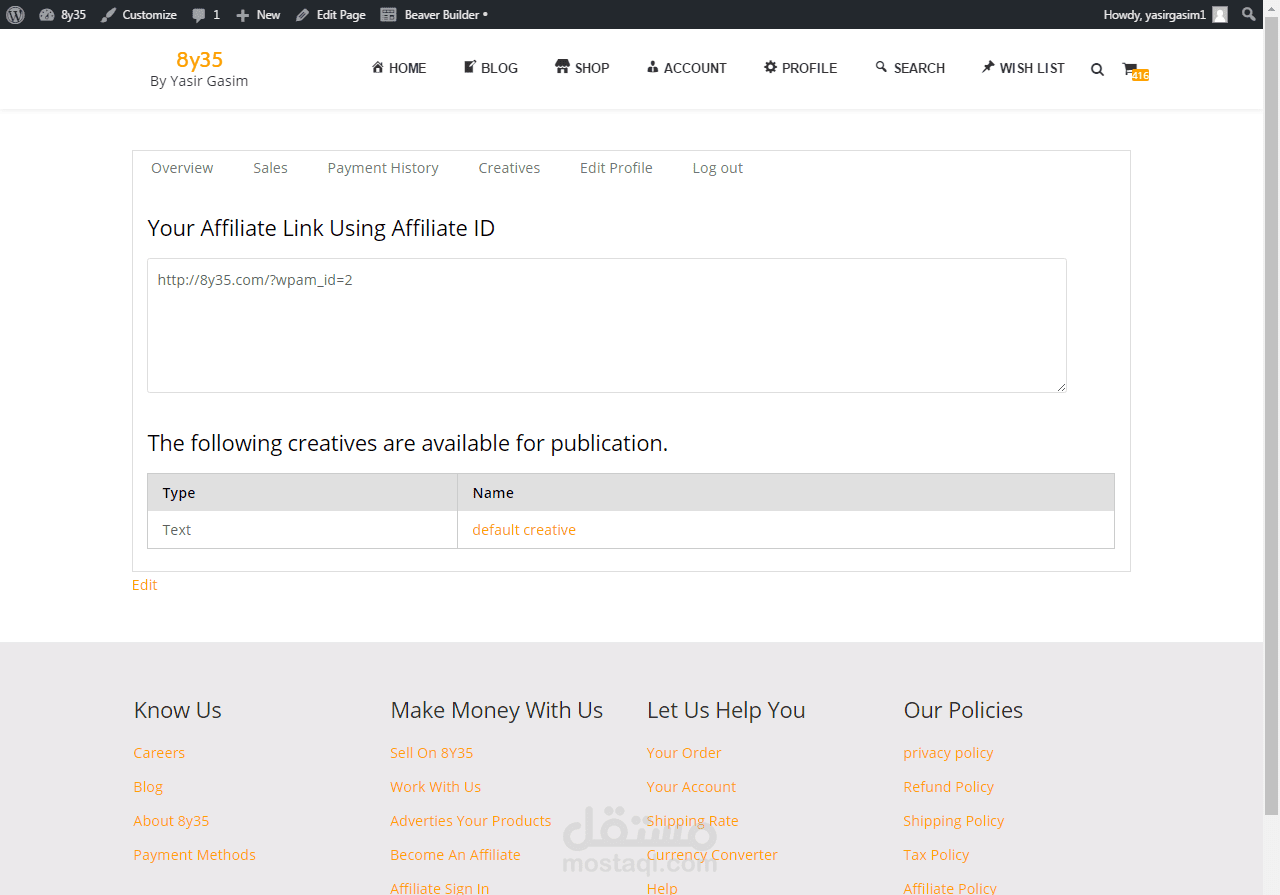Click the Edit link below the panel
Image resolution: width=1280 pixels, height=895 pixels.
point(144,585)
